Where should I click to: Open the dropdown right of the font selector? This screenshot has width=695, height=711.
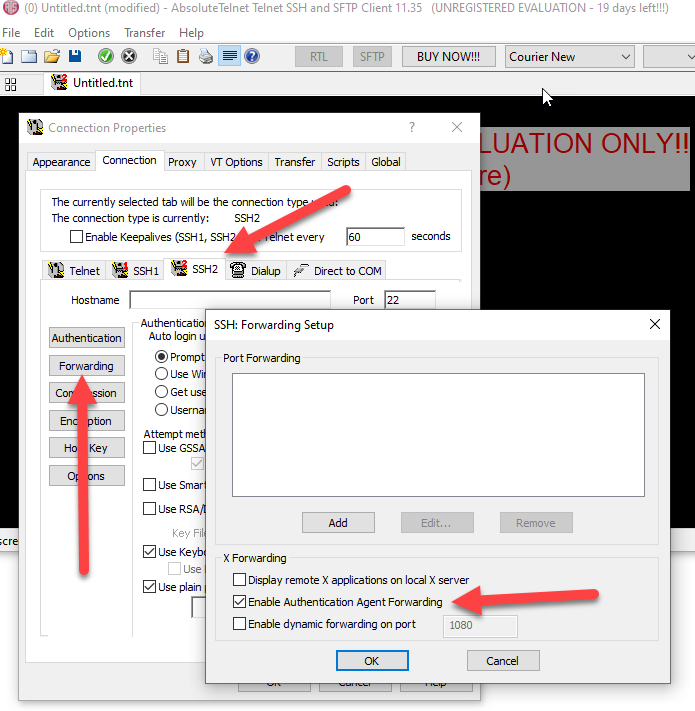tap(668, 57)
